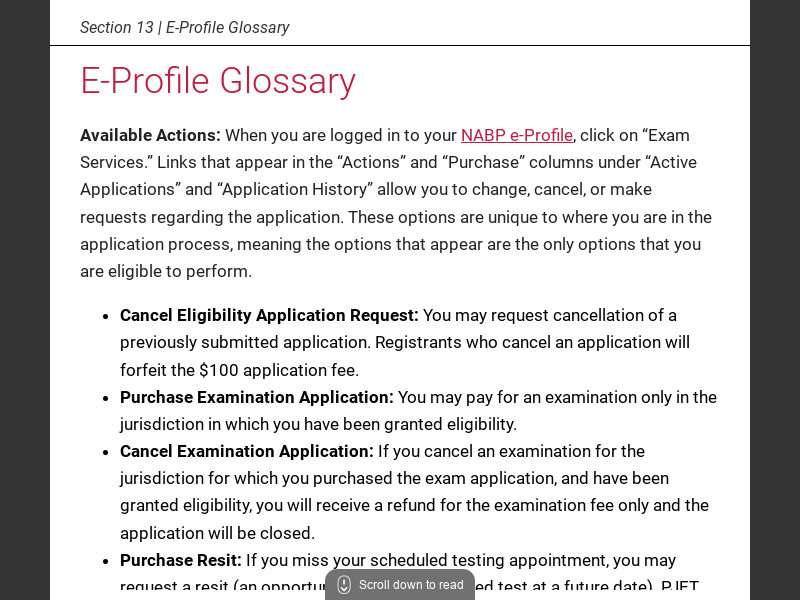Image resolution: width=800 pixels, height=600 pixels.
Task: Click the bullet marker next to Cancel Eligibility
Action: [104, 315]
